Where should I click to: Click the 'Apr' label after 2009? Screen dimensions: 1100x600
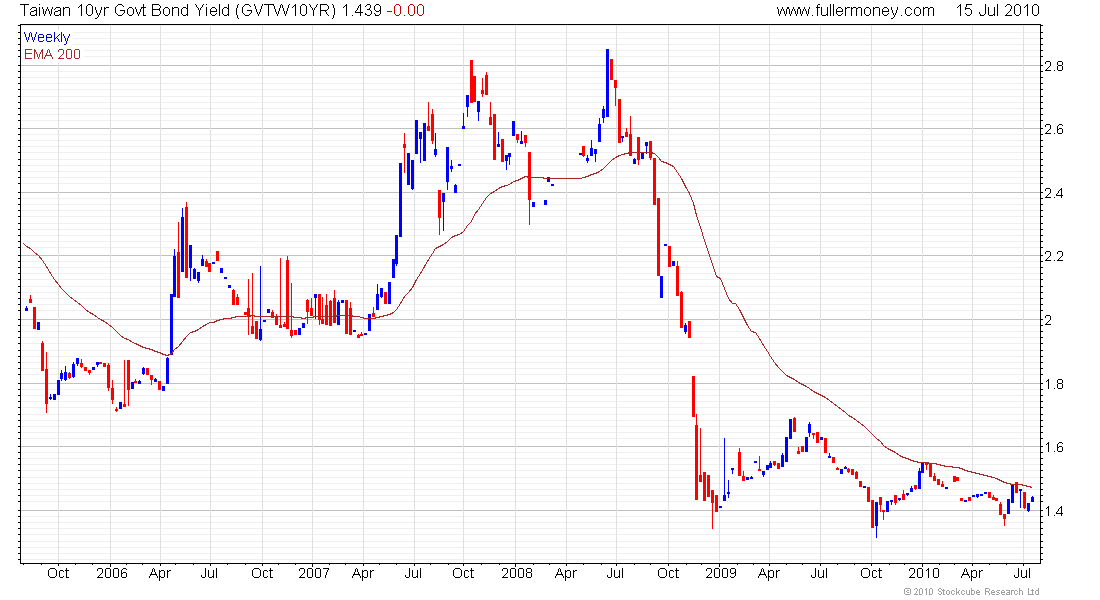(x=769, y=574)
